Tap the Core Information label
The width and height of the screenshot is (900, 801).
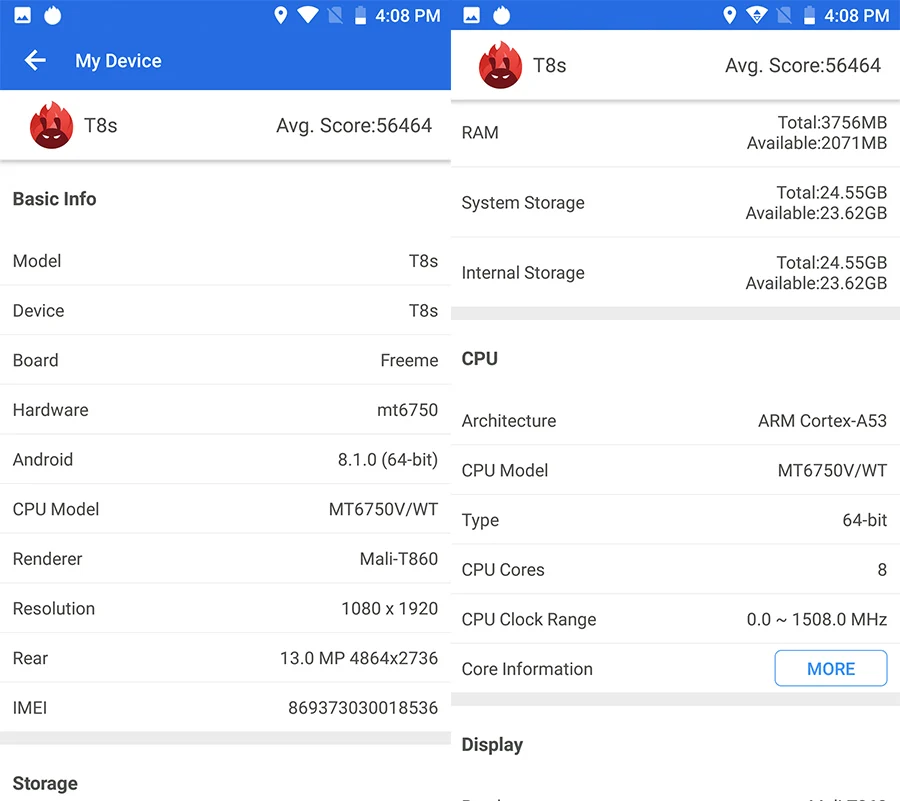click(x=527, y=669)
